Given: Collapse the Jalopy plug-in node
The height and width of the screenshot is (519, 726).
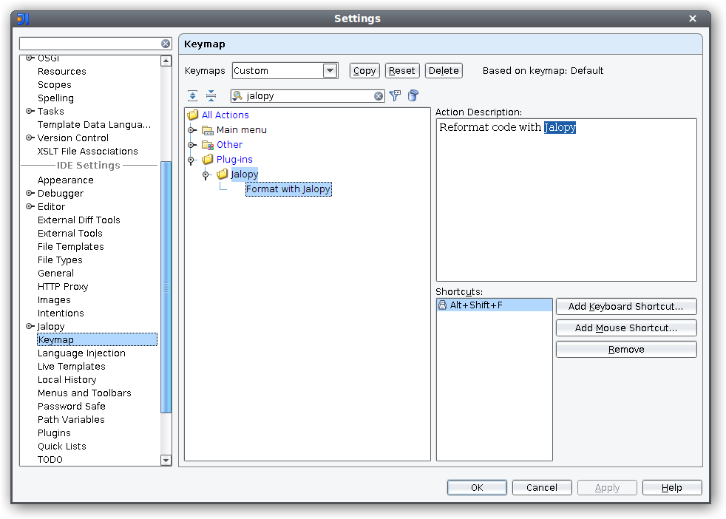Looking at the screenshot, I should coord(206,175).
